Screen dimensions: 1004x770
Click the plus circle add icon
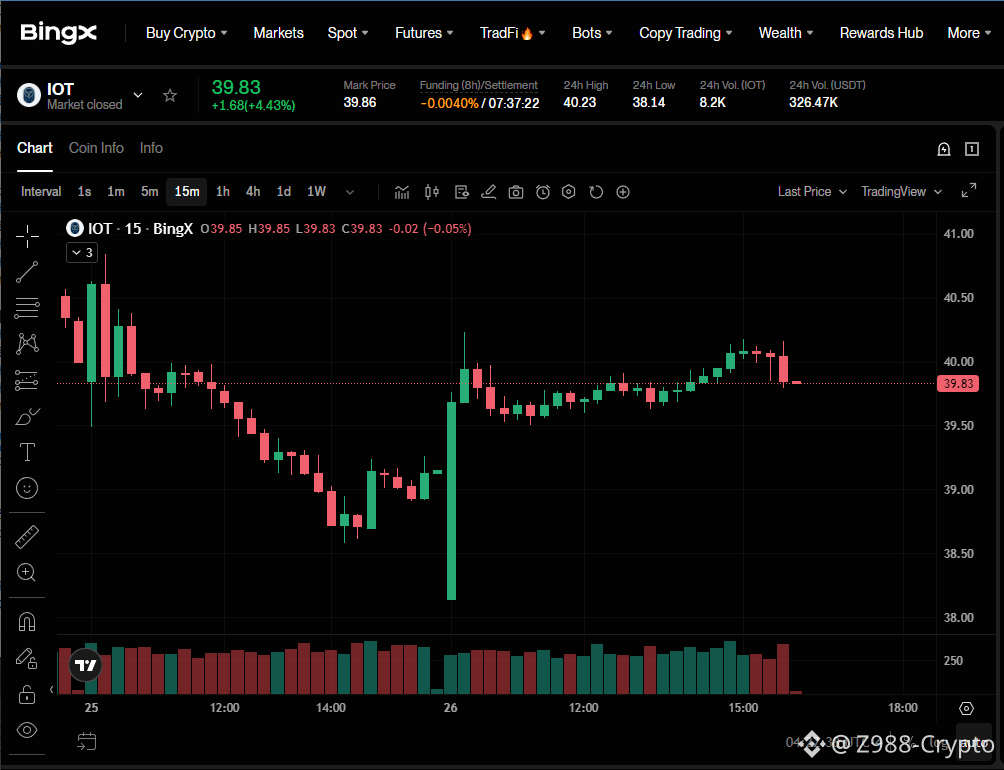click(x=623, y=192)
